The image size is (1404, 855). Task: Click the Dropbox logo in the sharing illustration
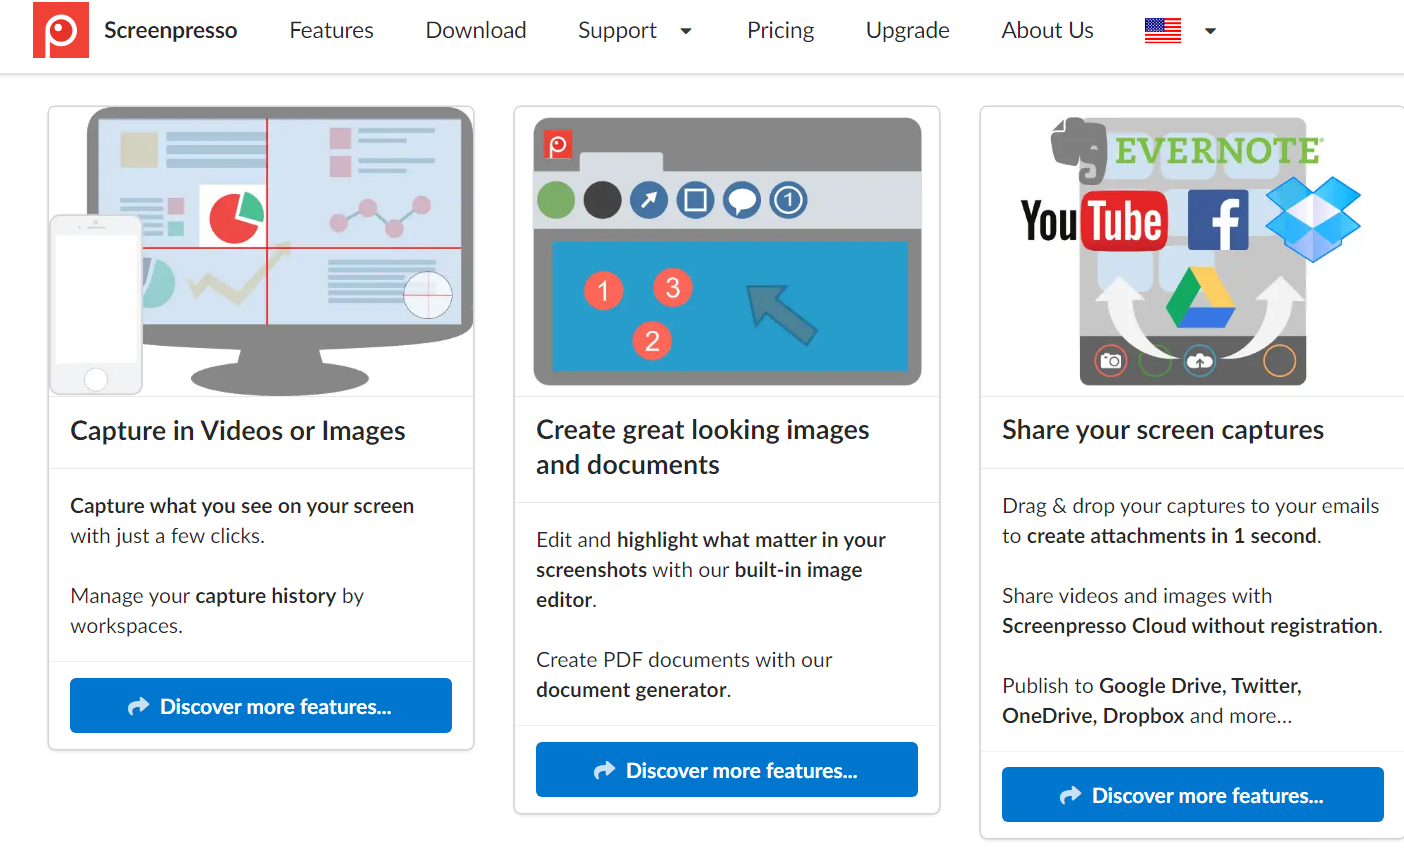(1313, 218)
